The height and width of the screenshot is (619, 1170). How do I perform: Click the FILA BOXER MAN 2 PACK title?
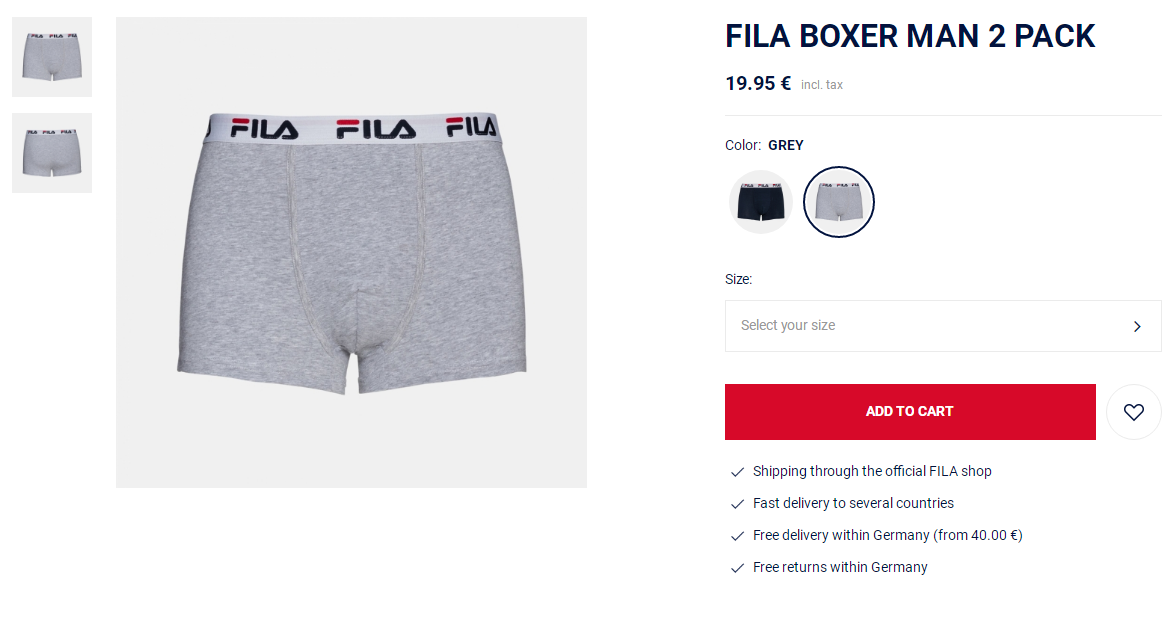(x=910, y=36)
